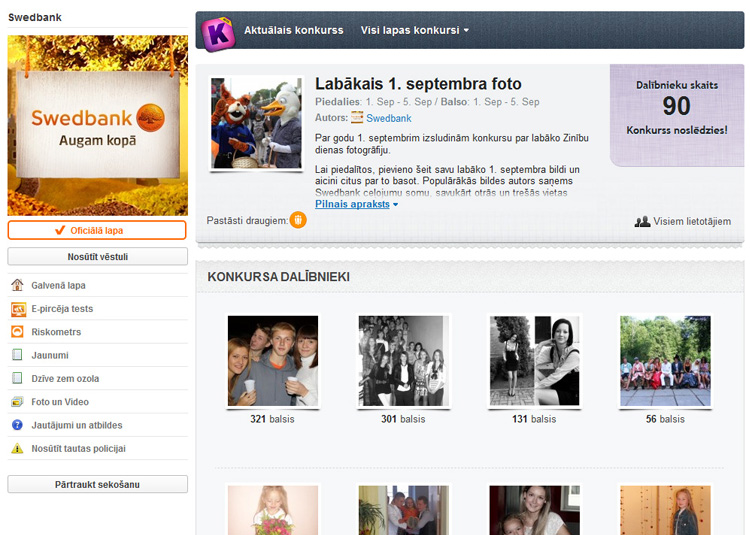Open the Aktuālais konkurss tab
This screenshot has height=535, width=750.
pos(294,30)
